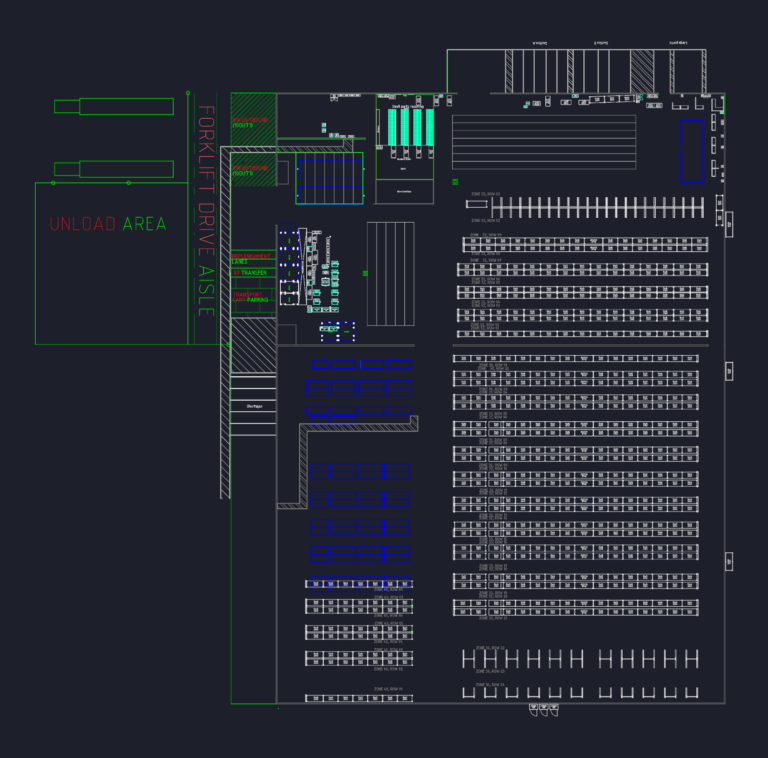This screenshot has width=768, height=758.
Task: Select the ZONE 44, ROW 02 label
Action: pos(388,669)
